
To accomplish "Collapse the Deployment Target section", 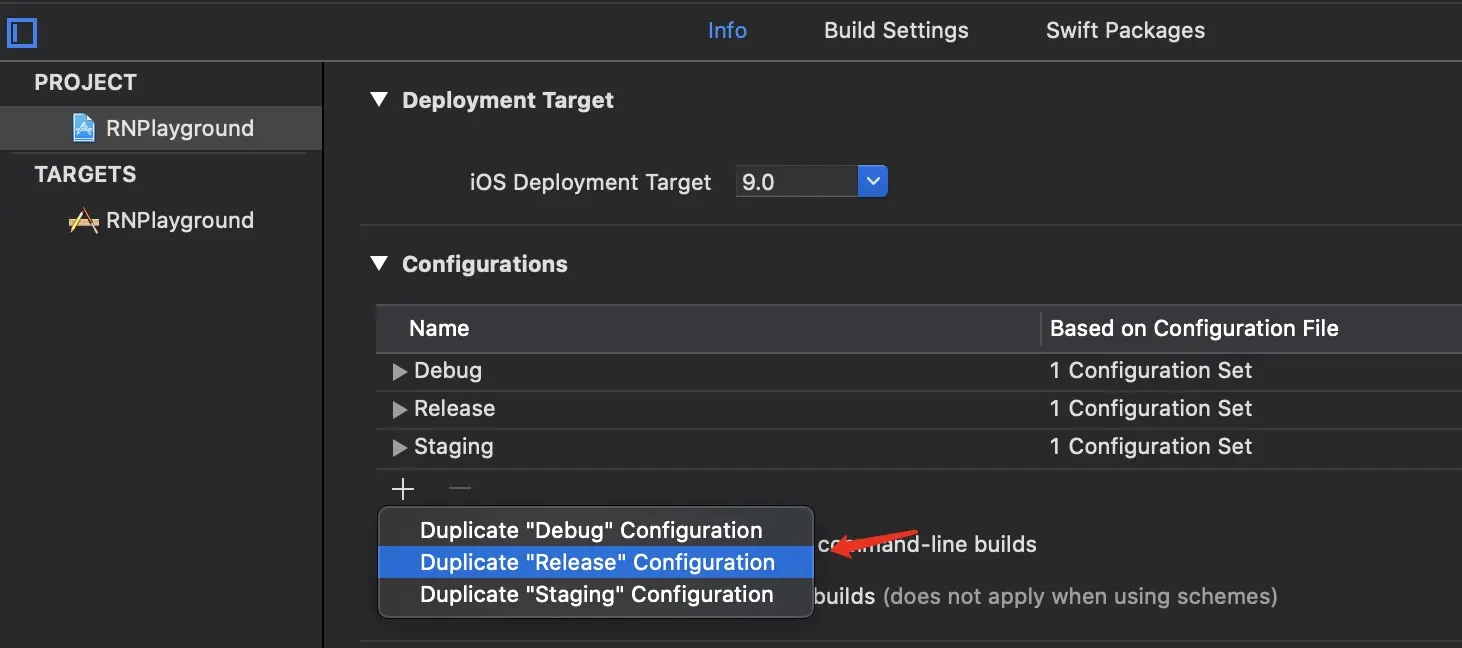I will point(378,99).
